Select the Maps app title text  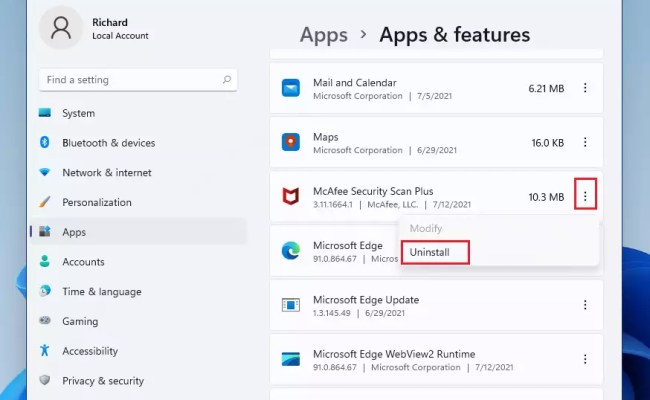point(325,137)
